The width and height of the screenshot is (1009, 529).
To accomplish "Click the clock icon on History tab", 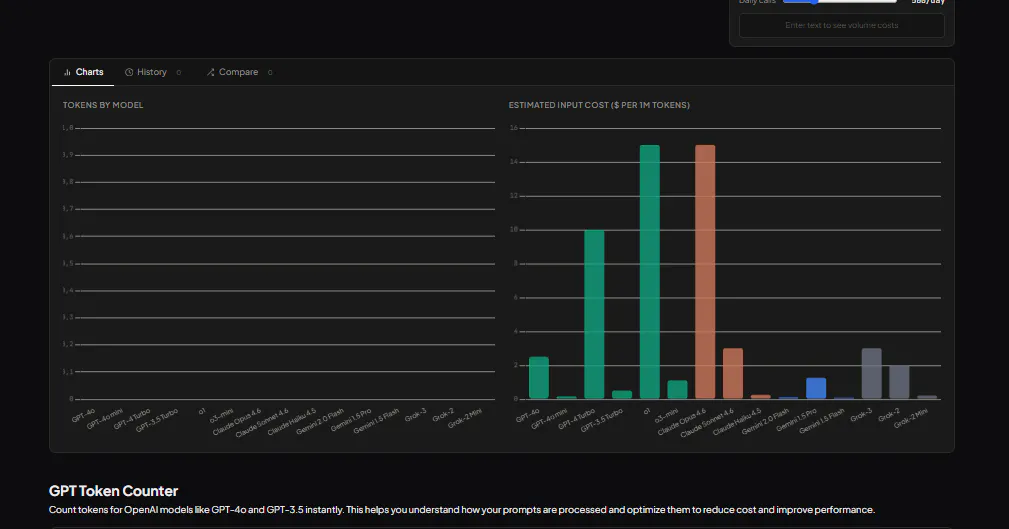I will [129, 72].
